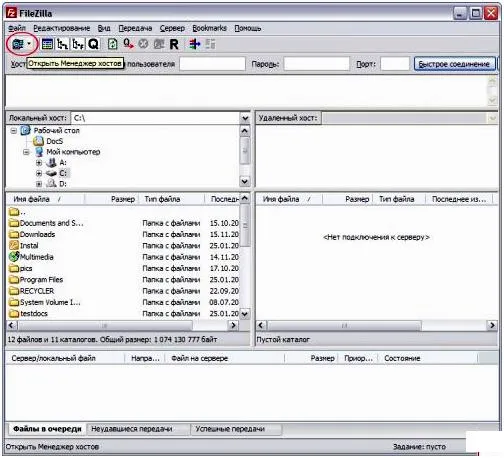504x458 pixels.
Task: Select the RECYCLER folder icon
Action: pos(14,291)
